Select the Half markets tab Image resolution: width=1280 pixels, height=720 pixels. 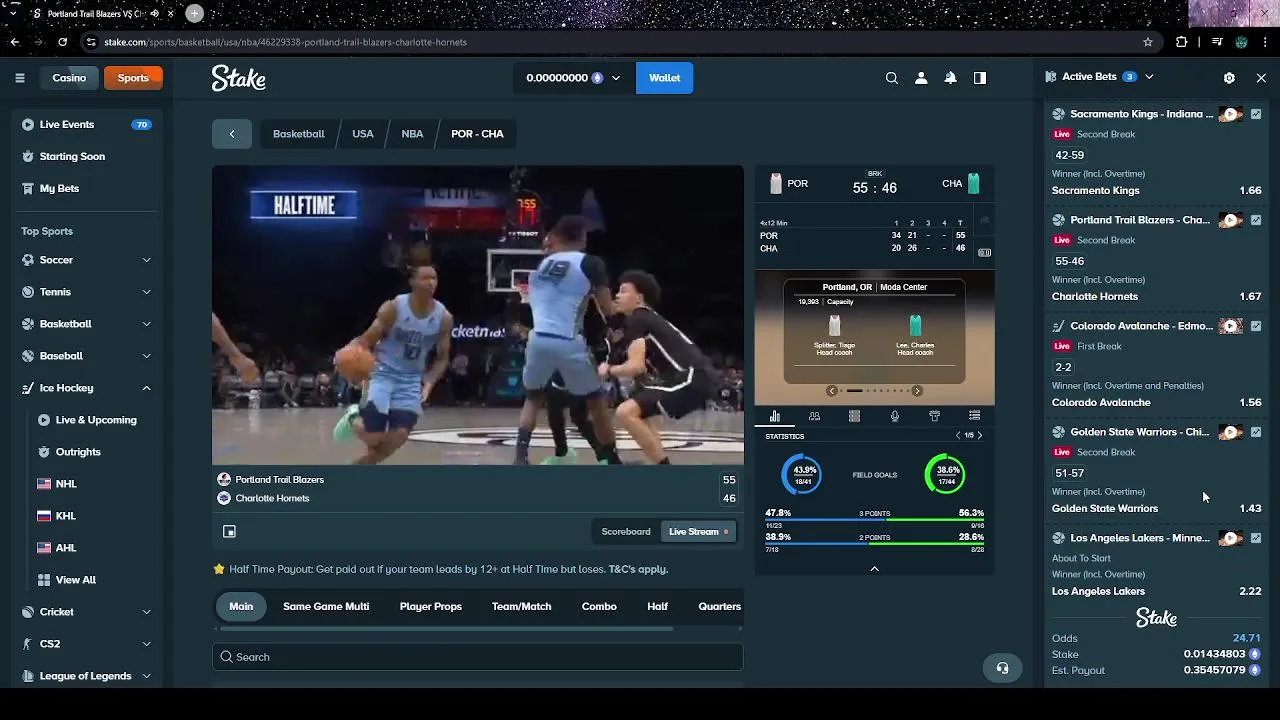coord(657,606)
